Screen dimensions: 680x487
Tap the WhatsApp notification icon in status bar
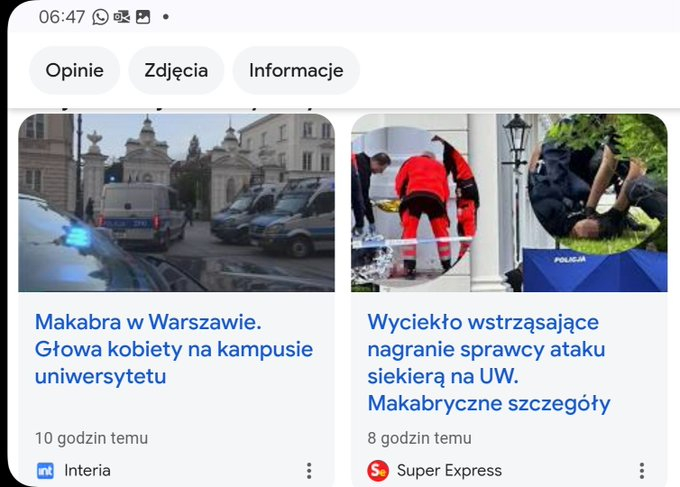(x=100, y=17)
